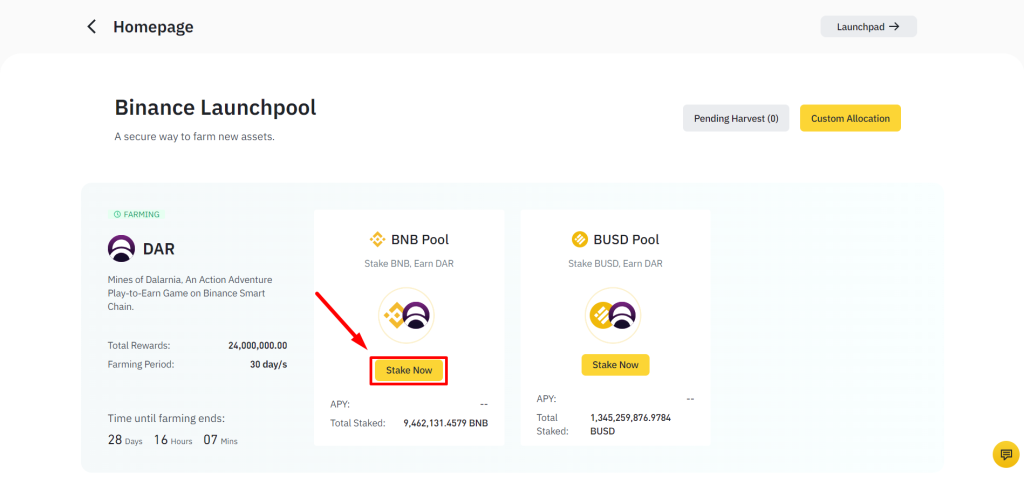The width and height of the screenshot is (1024, 477).
Task: Click the Farming Period value 30 day/s
Action: click(268, 365)
